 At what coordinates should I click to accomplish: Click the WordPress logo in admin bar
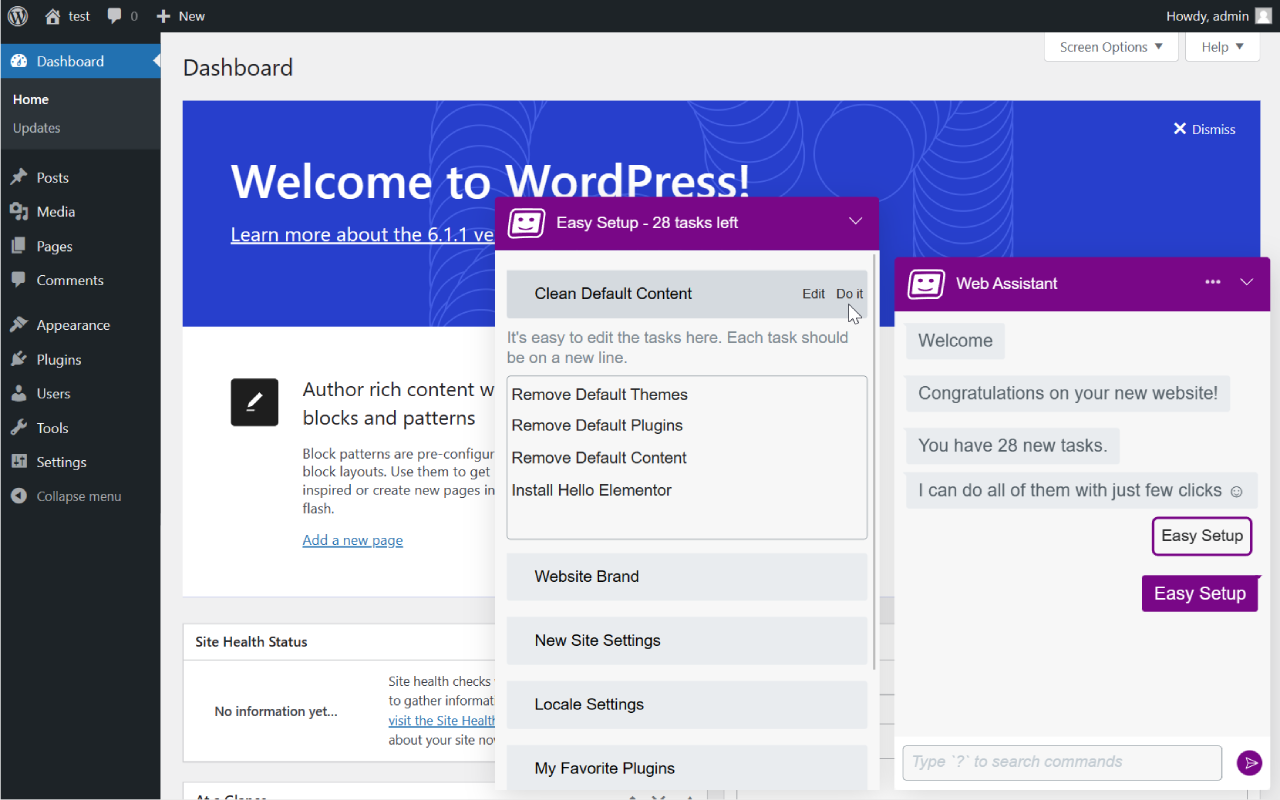click(x=18, y=16)
